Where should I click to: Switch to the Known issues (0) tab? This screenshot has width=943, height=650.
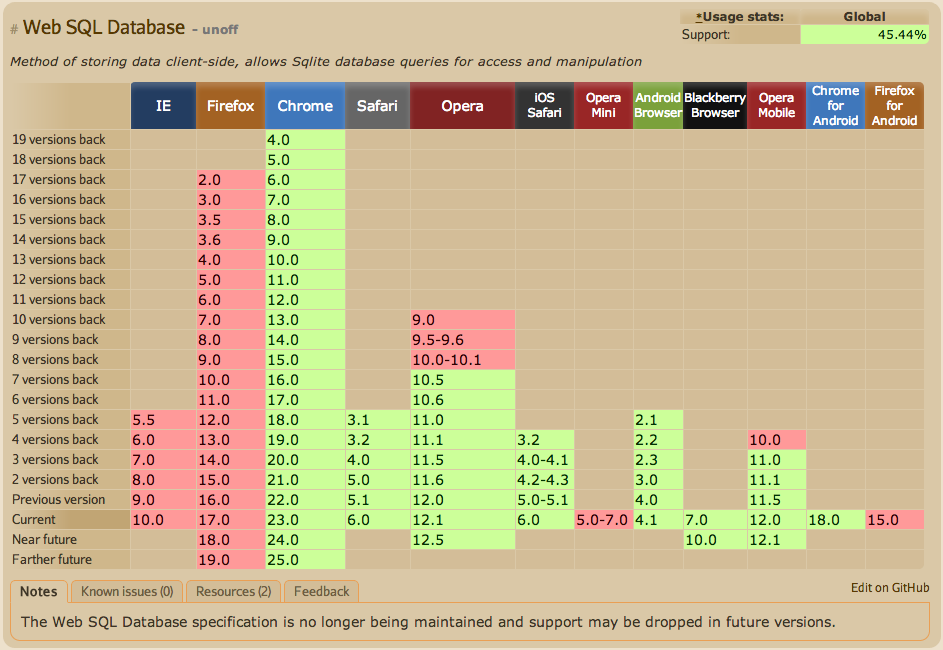coord(127,591)
